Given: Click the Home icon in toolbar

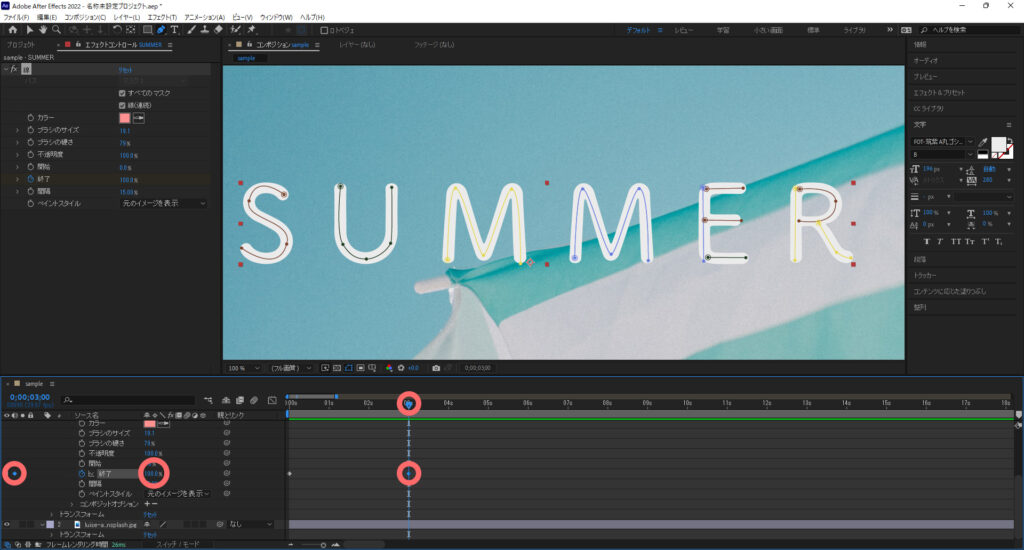Looking at the screenshot, I should 11,30.
